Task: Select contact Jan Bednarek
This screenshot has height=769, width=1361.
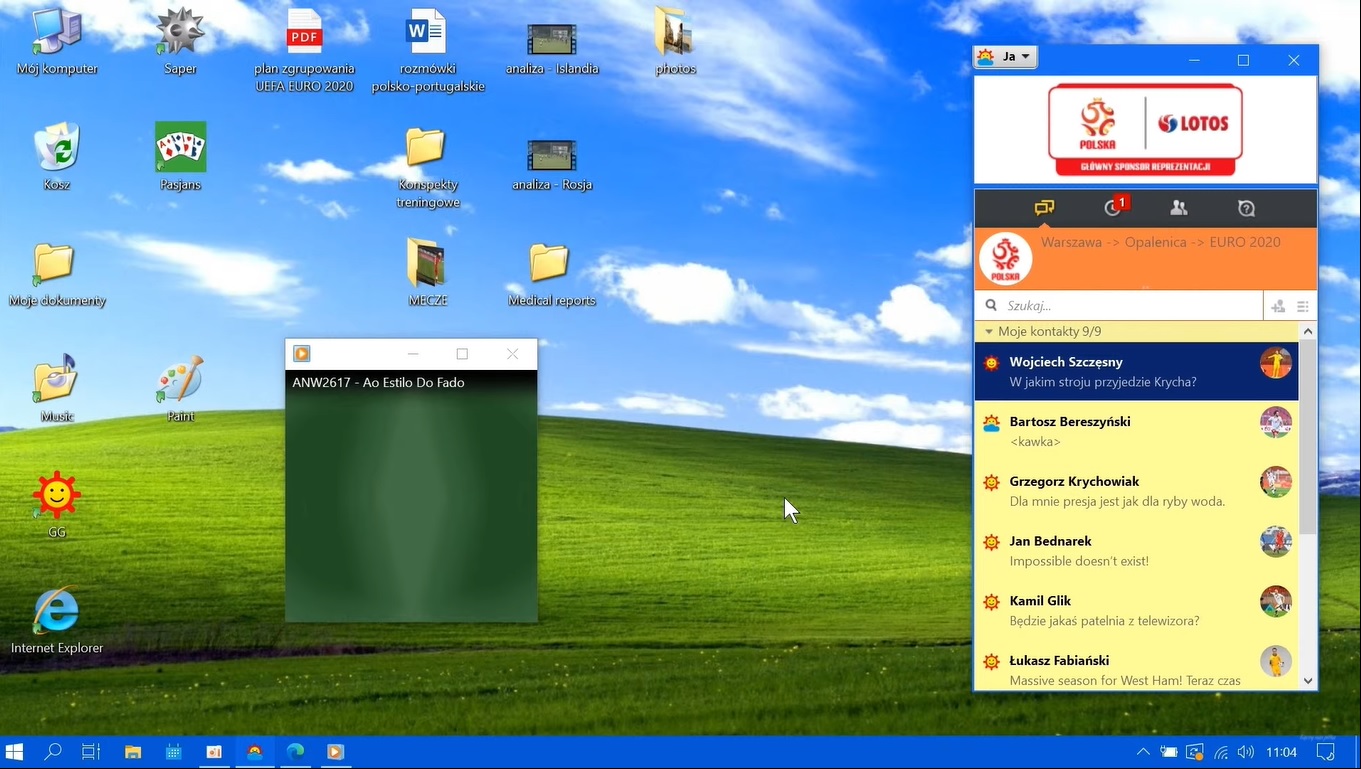Action: (1136, 550)
